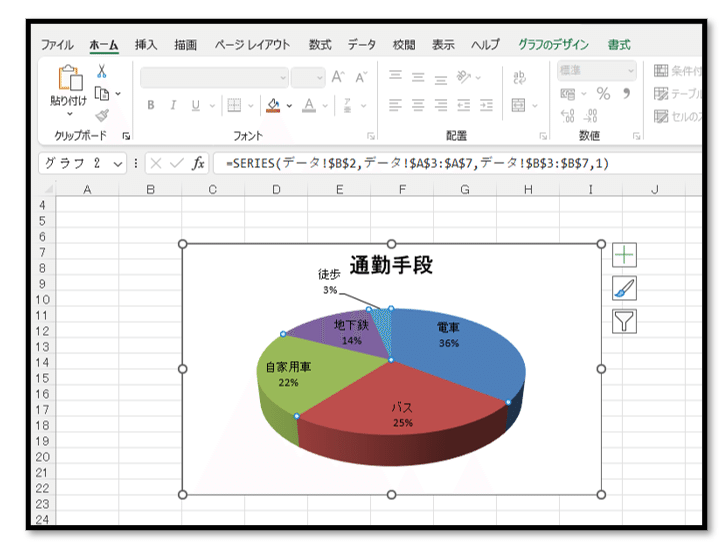
Task: Click the conditional formatting button
Action: pyautogui.click(x=678, y=70)
